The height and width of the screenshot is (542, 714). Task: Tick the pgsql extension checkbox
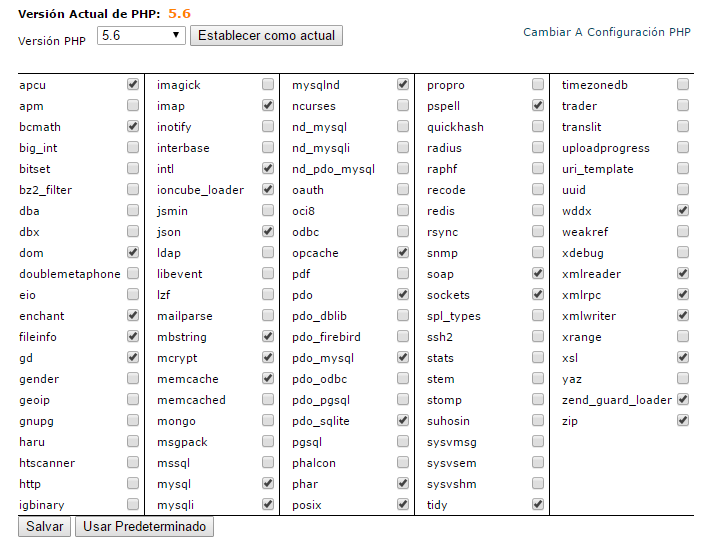pyautogui.click(x=403, y=442)
